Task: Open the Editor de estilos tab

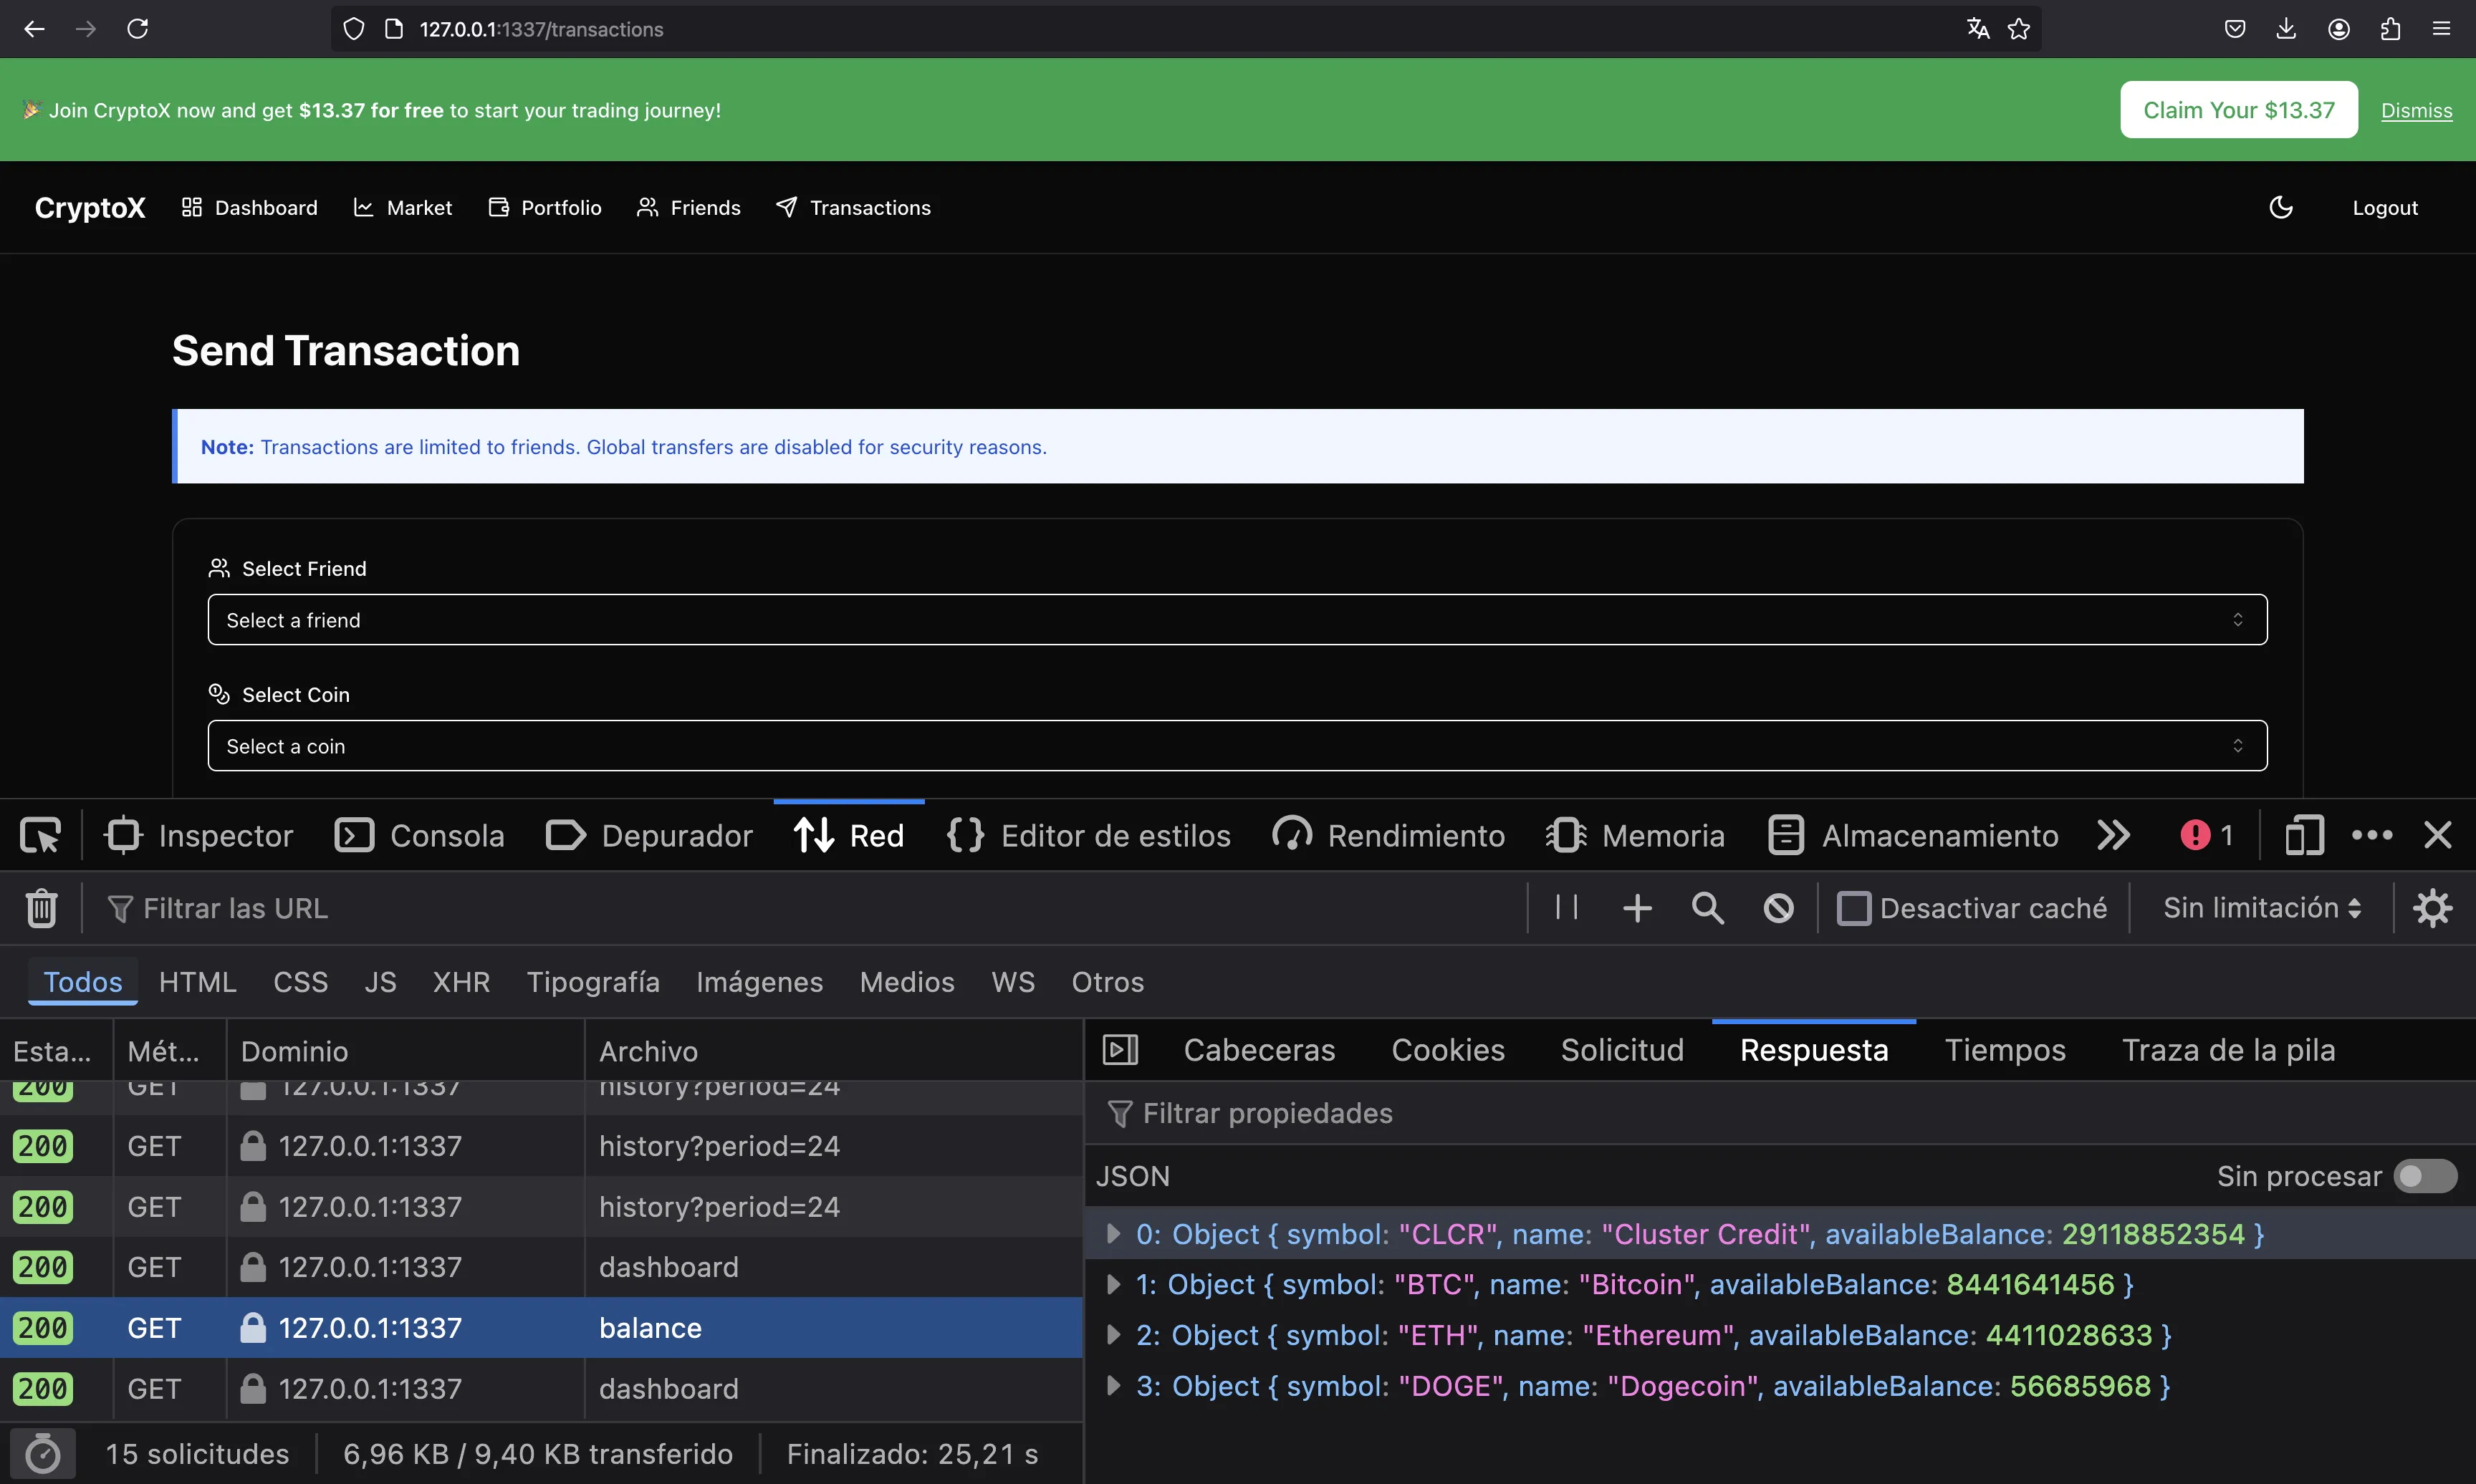Action: [1089, 835]
